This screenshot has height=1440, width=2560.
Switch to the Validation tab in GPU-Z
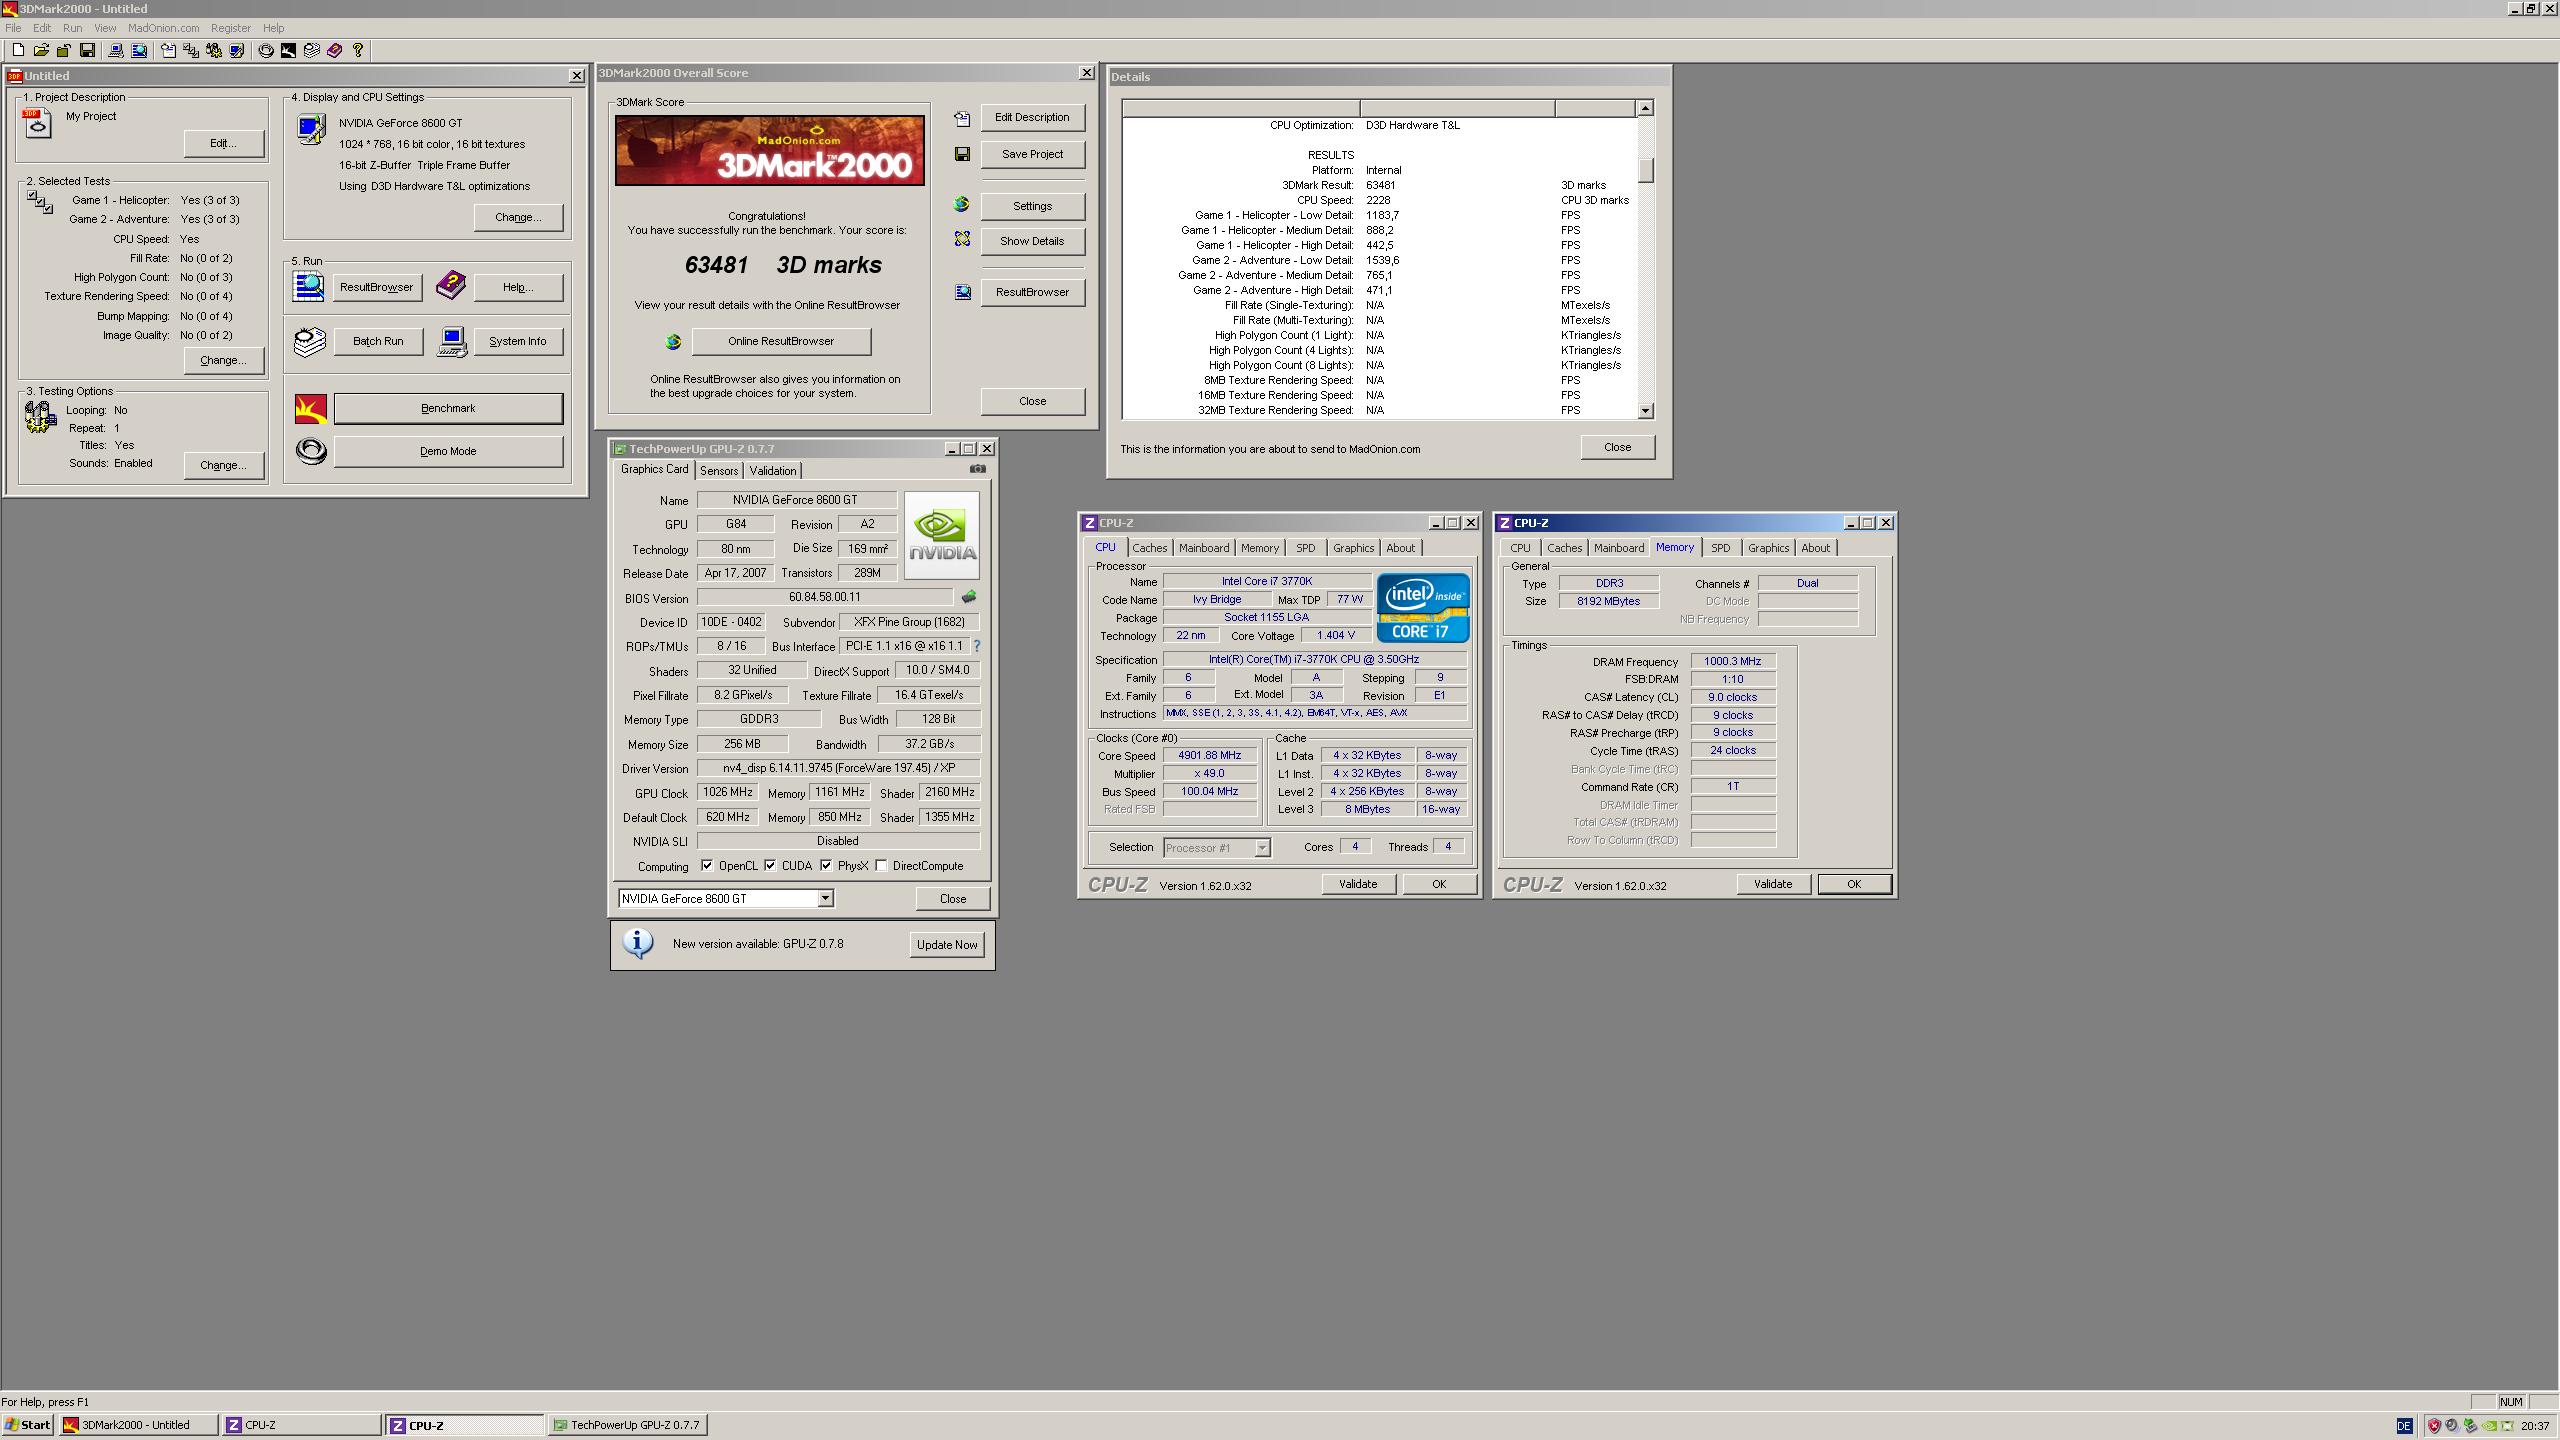pyautogui.click(x=772, y=471)
